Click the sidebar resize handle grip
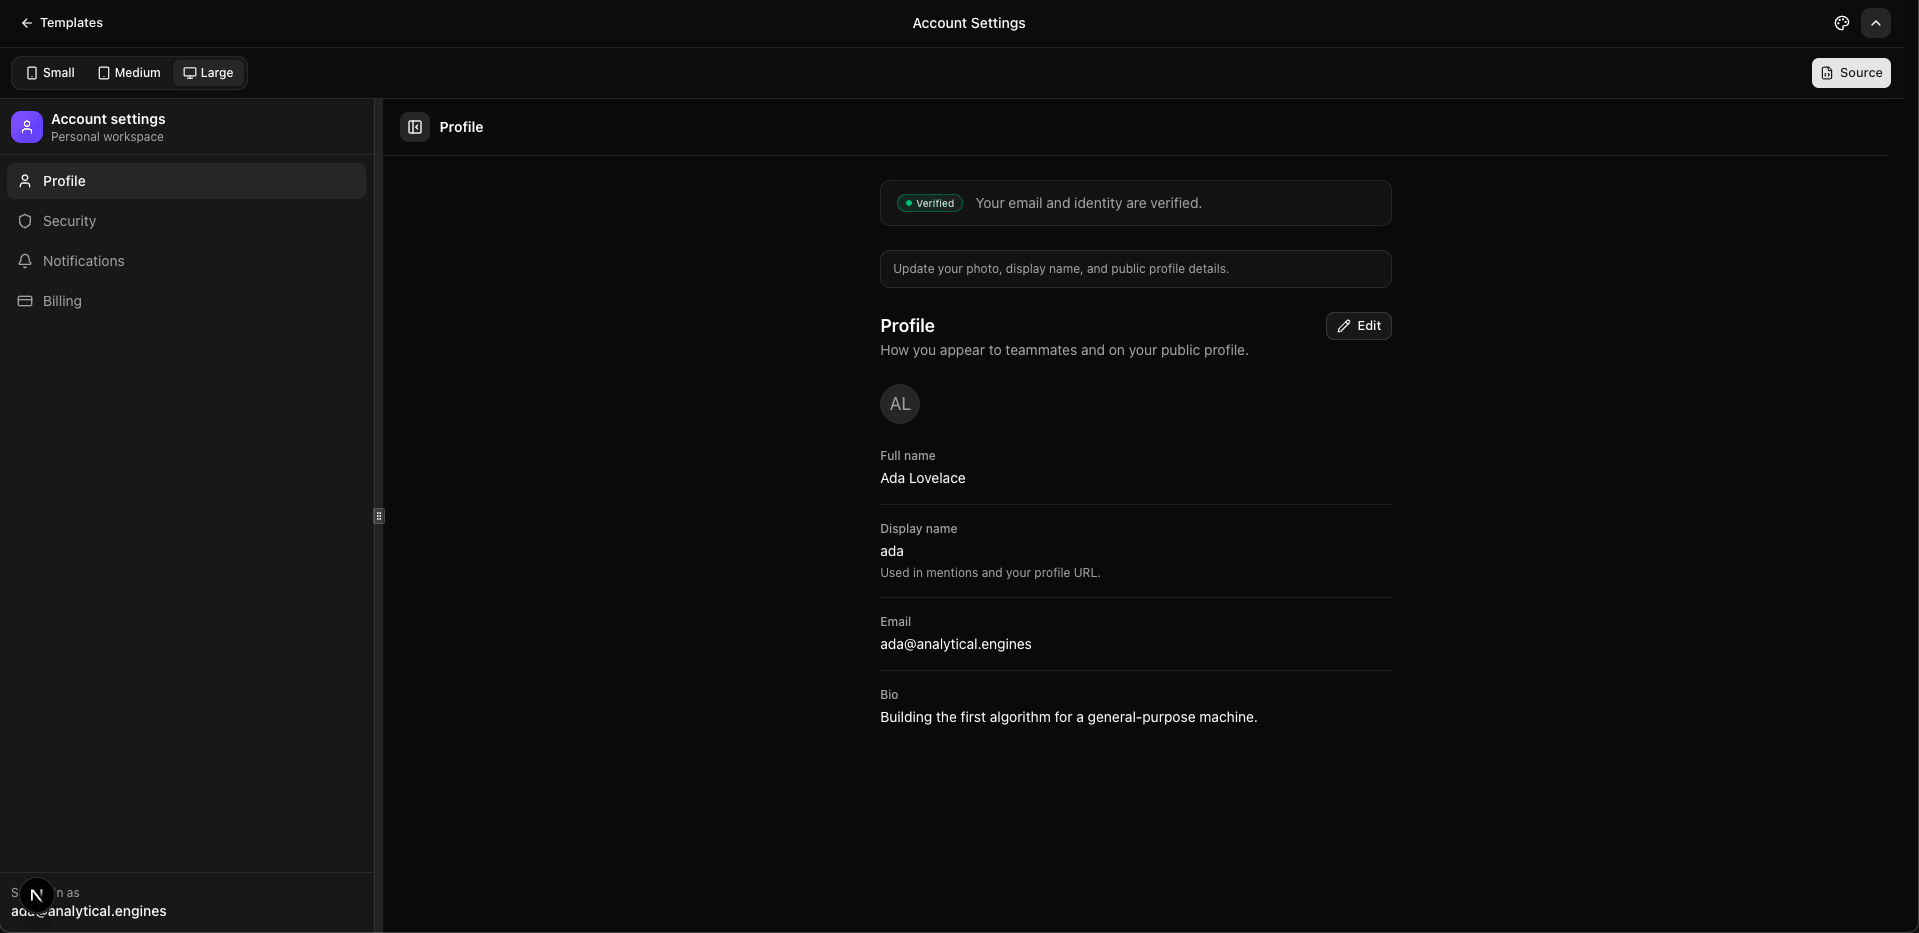This screenshot has width=1919, height=933. (379, 516)
